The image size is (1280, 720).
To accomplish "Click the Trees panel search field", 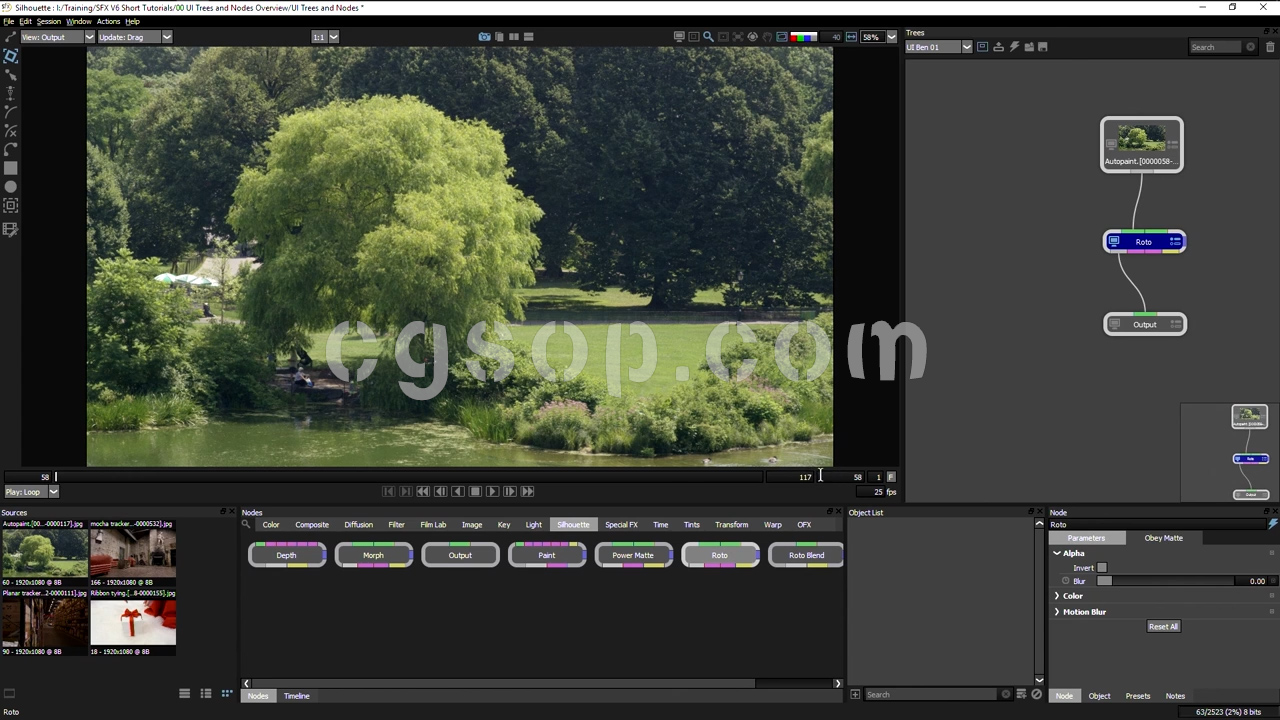I will click(1216, 47).
